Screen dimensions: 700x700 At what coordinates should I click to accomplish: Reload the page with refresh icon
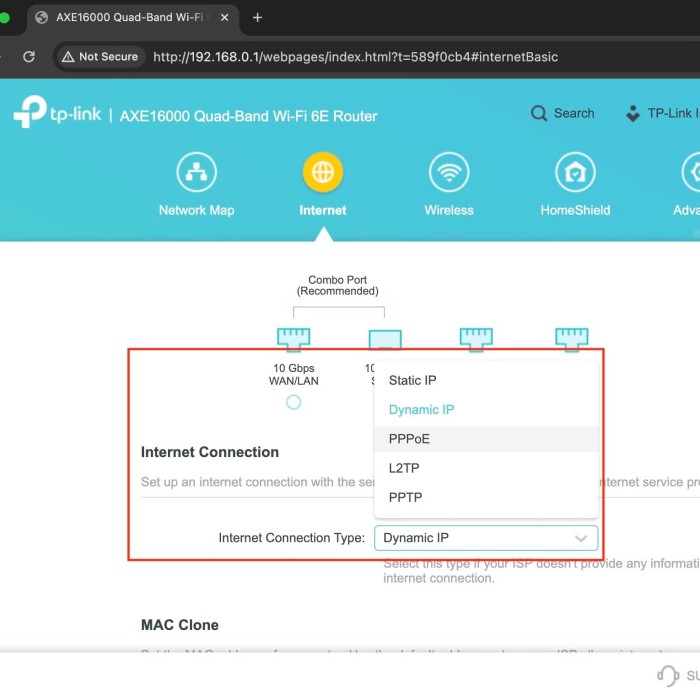click(29, 57)
